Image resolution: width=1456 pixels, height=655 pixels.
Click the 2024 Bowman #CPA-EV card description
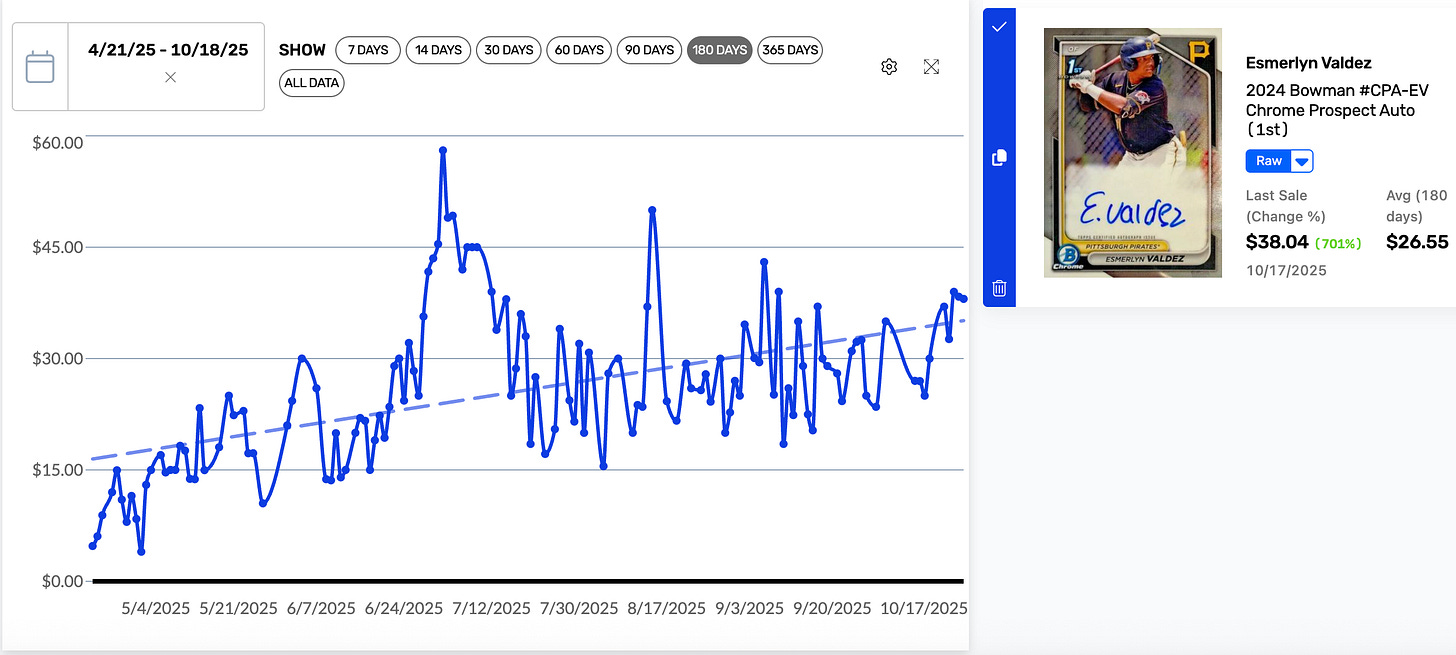click(1337, 110)
